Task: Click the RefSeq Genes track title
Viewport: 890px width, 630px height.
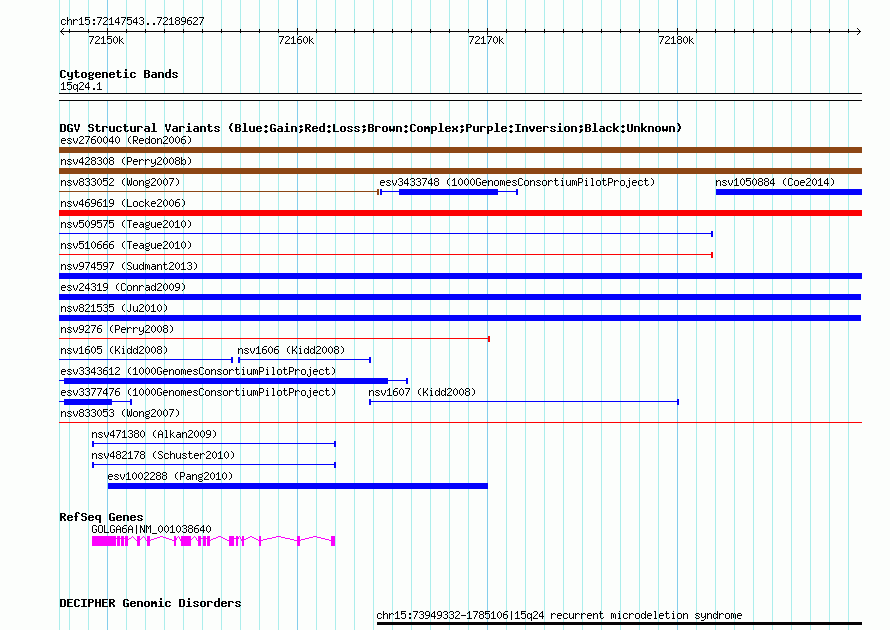Action: [101, 517]
